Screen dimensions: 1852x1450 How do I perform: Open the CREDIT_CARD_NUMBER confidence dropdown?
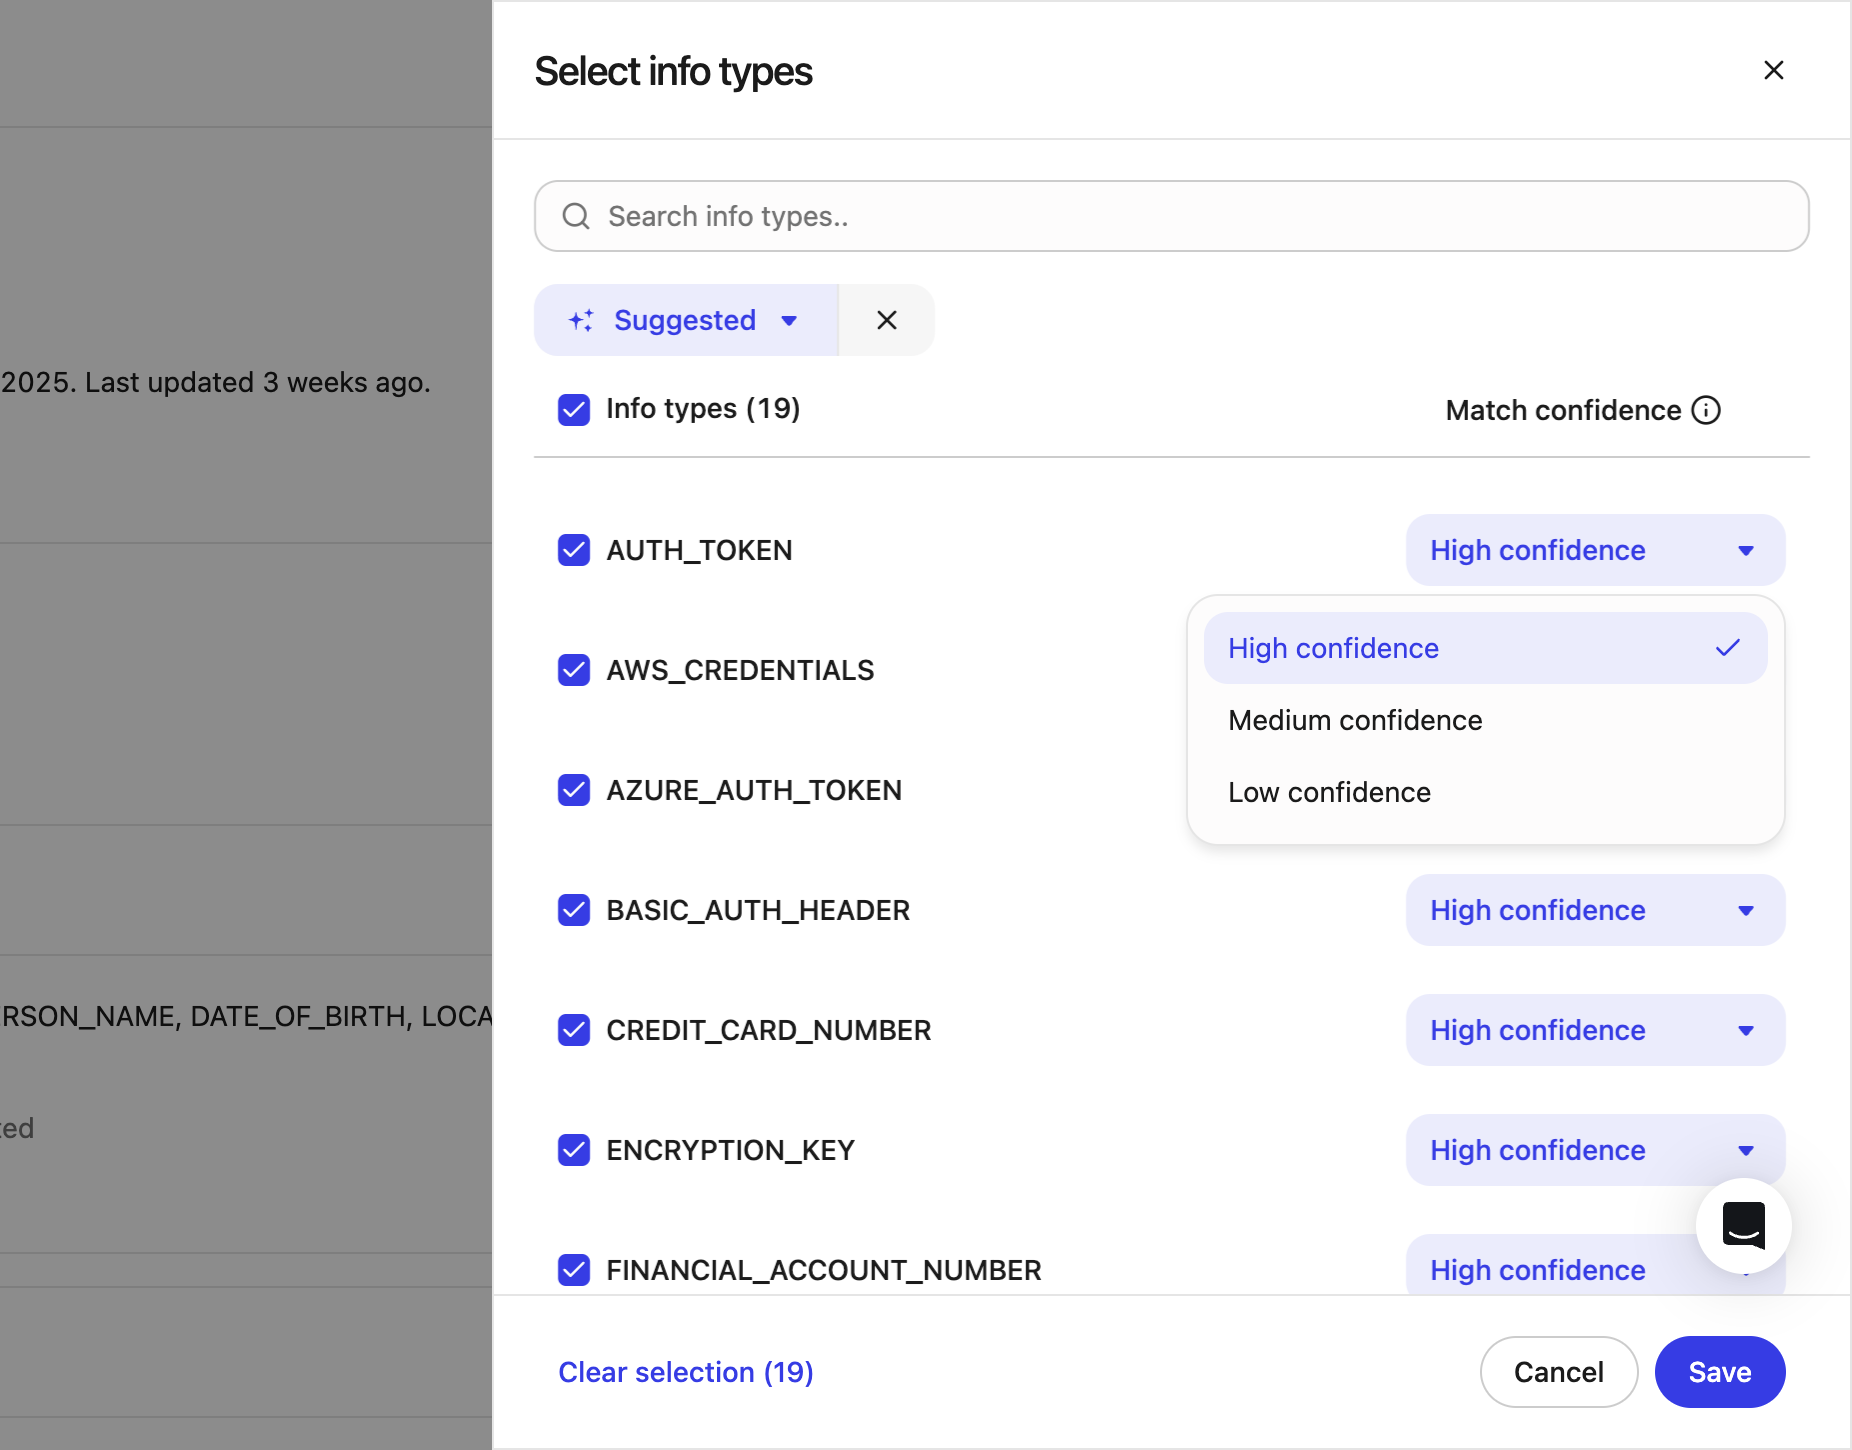(1595, 1030)
